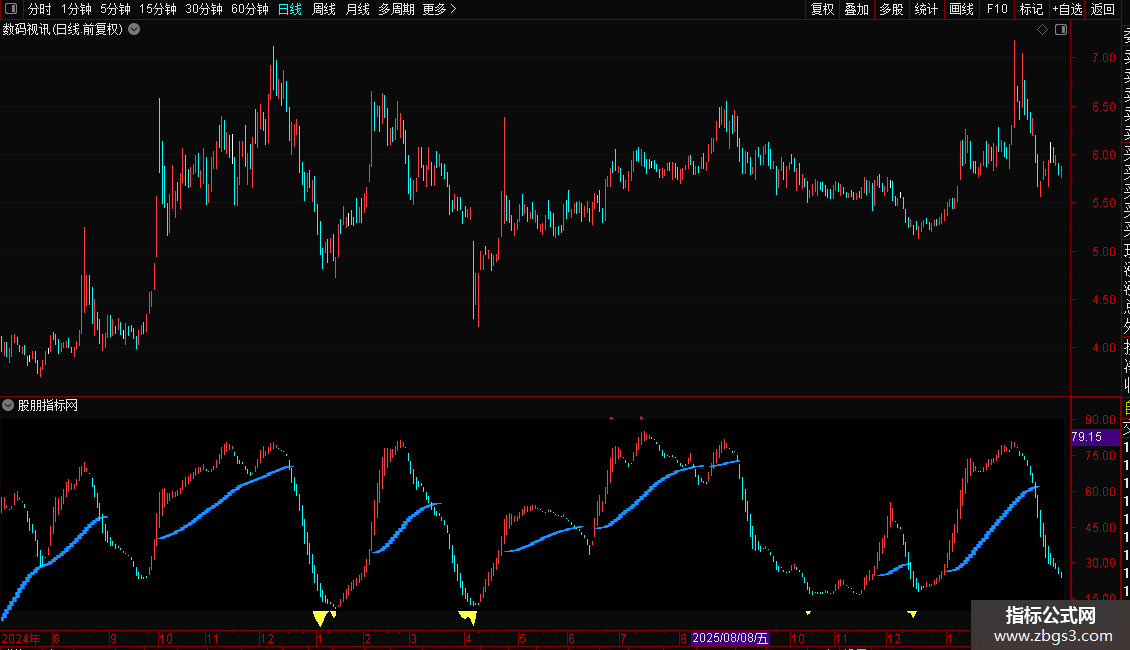Open the 多周期 multi-period view

click(396, 9)
